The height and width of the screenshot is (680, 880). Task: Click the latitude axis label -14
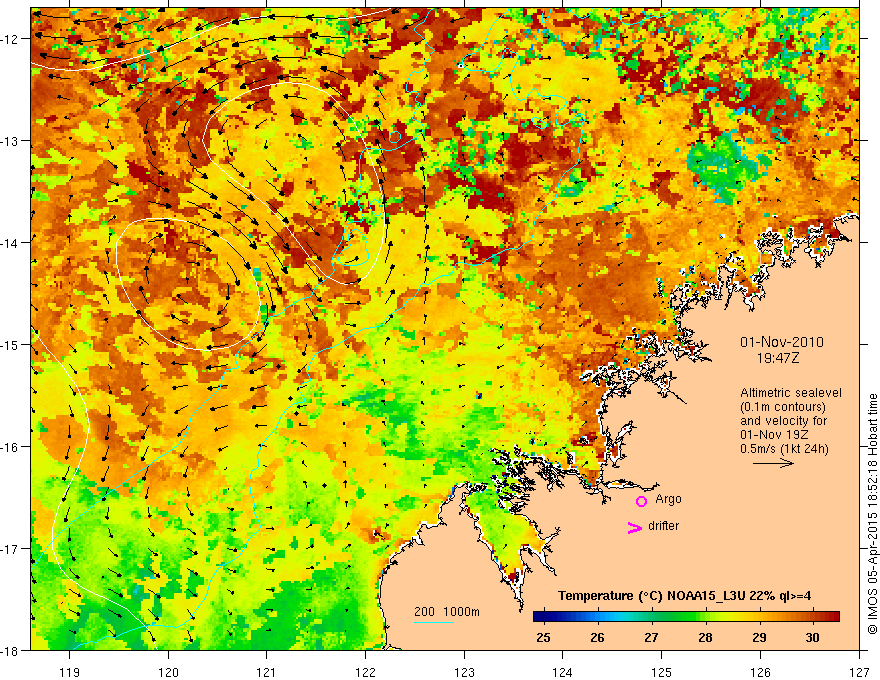coord(11,243)
